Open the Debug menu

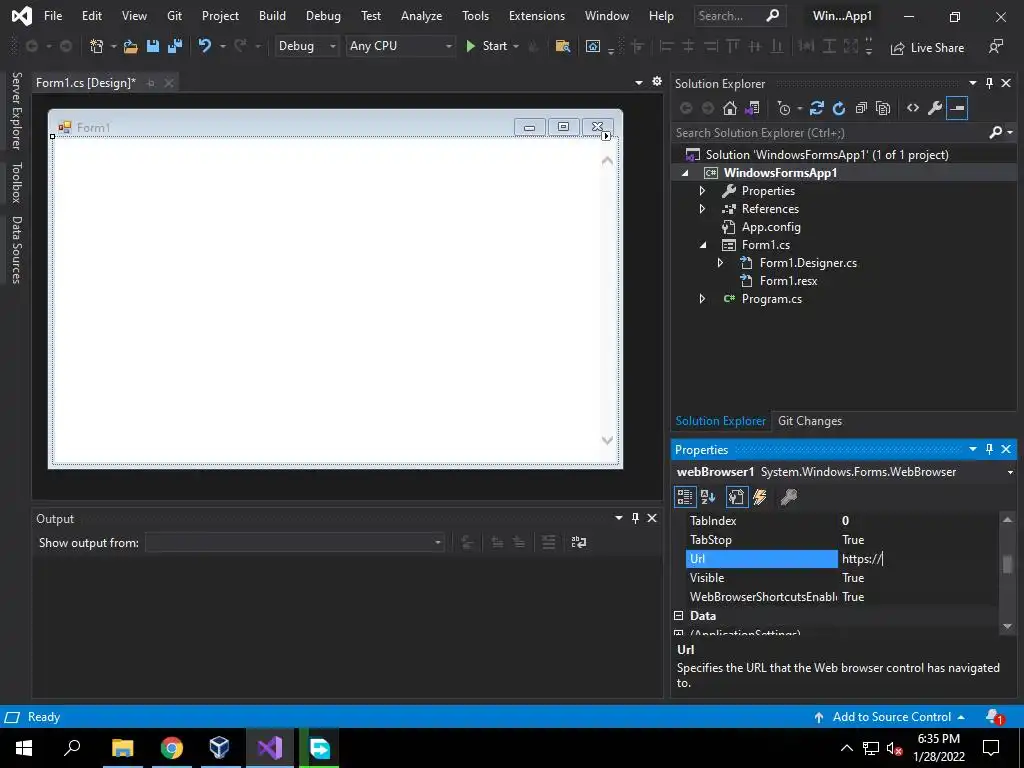tap(323, 16)
